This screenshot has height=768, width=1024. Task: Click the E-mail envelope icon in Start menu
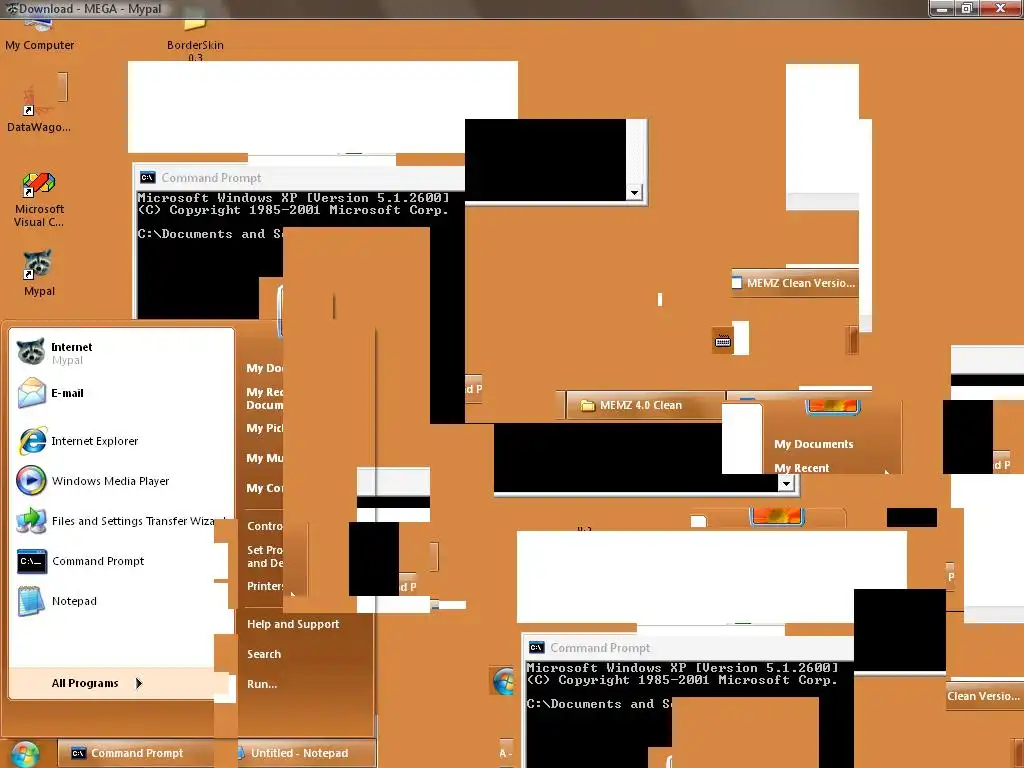coord(31,393)
